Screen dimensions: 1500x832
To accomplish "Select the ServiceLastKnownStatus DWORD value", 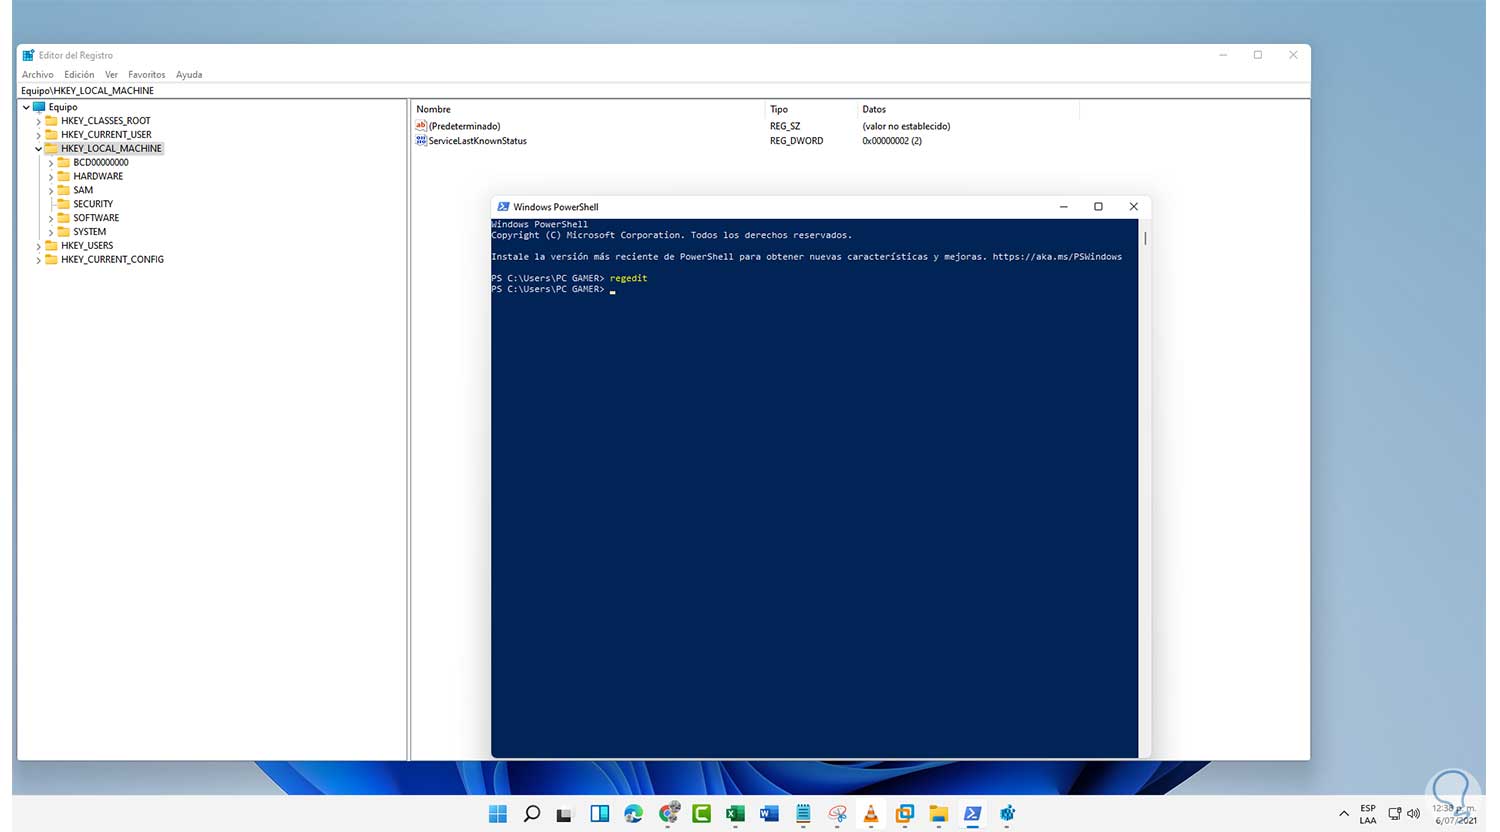I will (477, 141).
